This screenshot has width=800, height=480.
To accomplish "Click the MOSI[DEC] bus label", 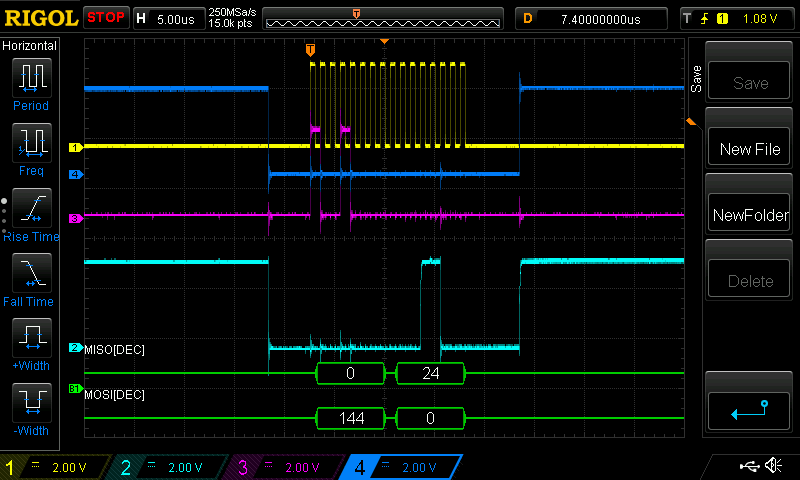I will 114,395.
